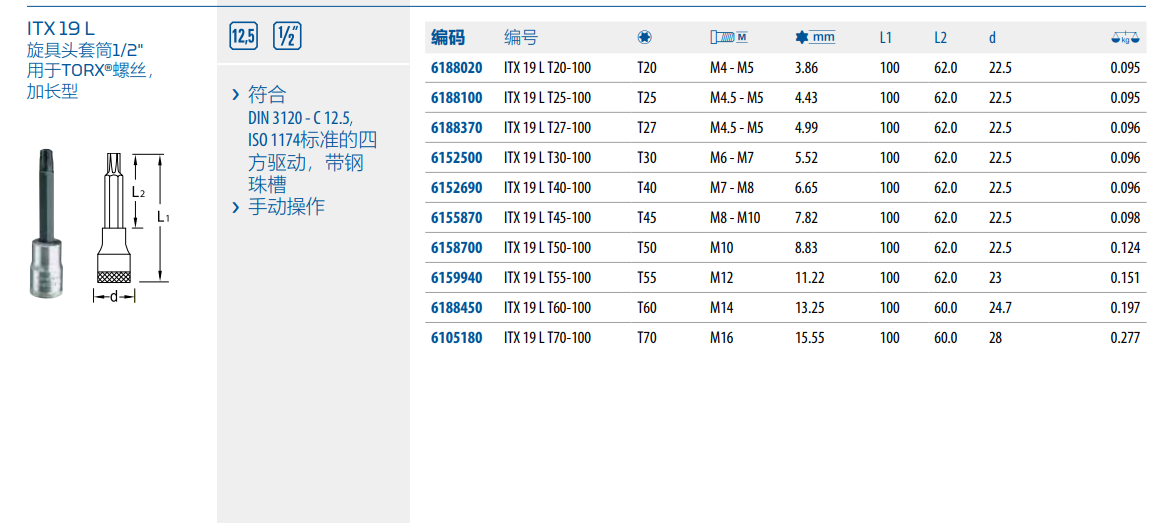Open product code 6105180
This screenshot has width=1173, height=528.
click(456, 338)
